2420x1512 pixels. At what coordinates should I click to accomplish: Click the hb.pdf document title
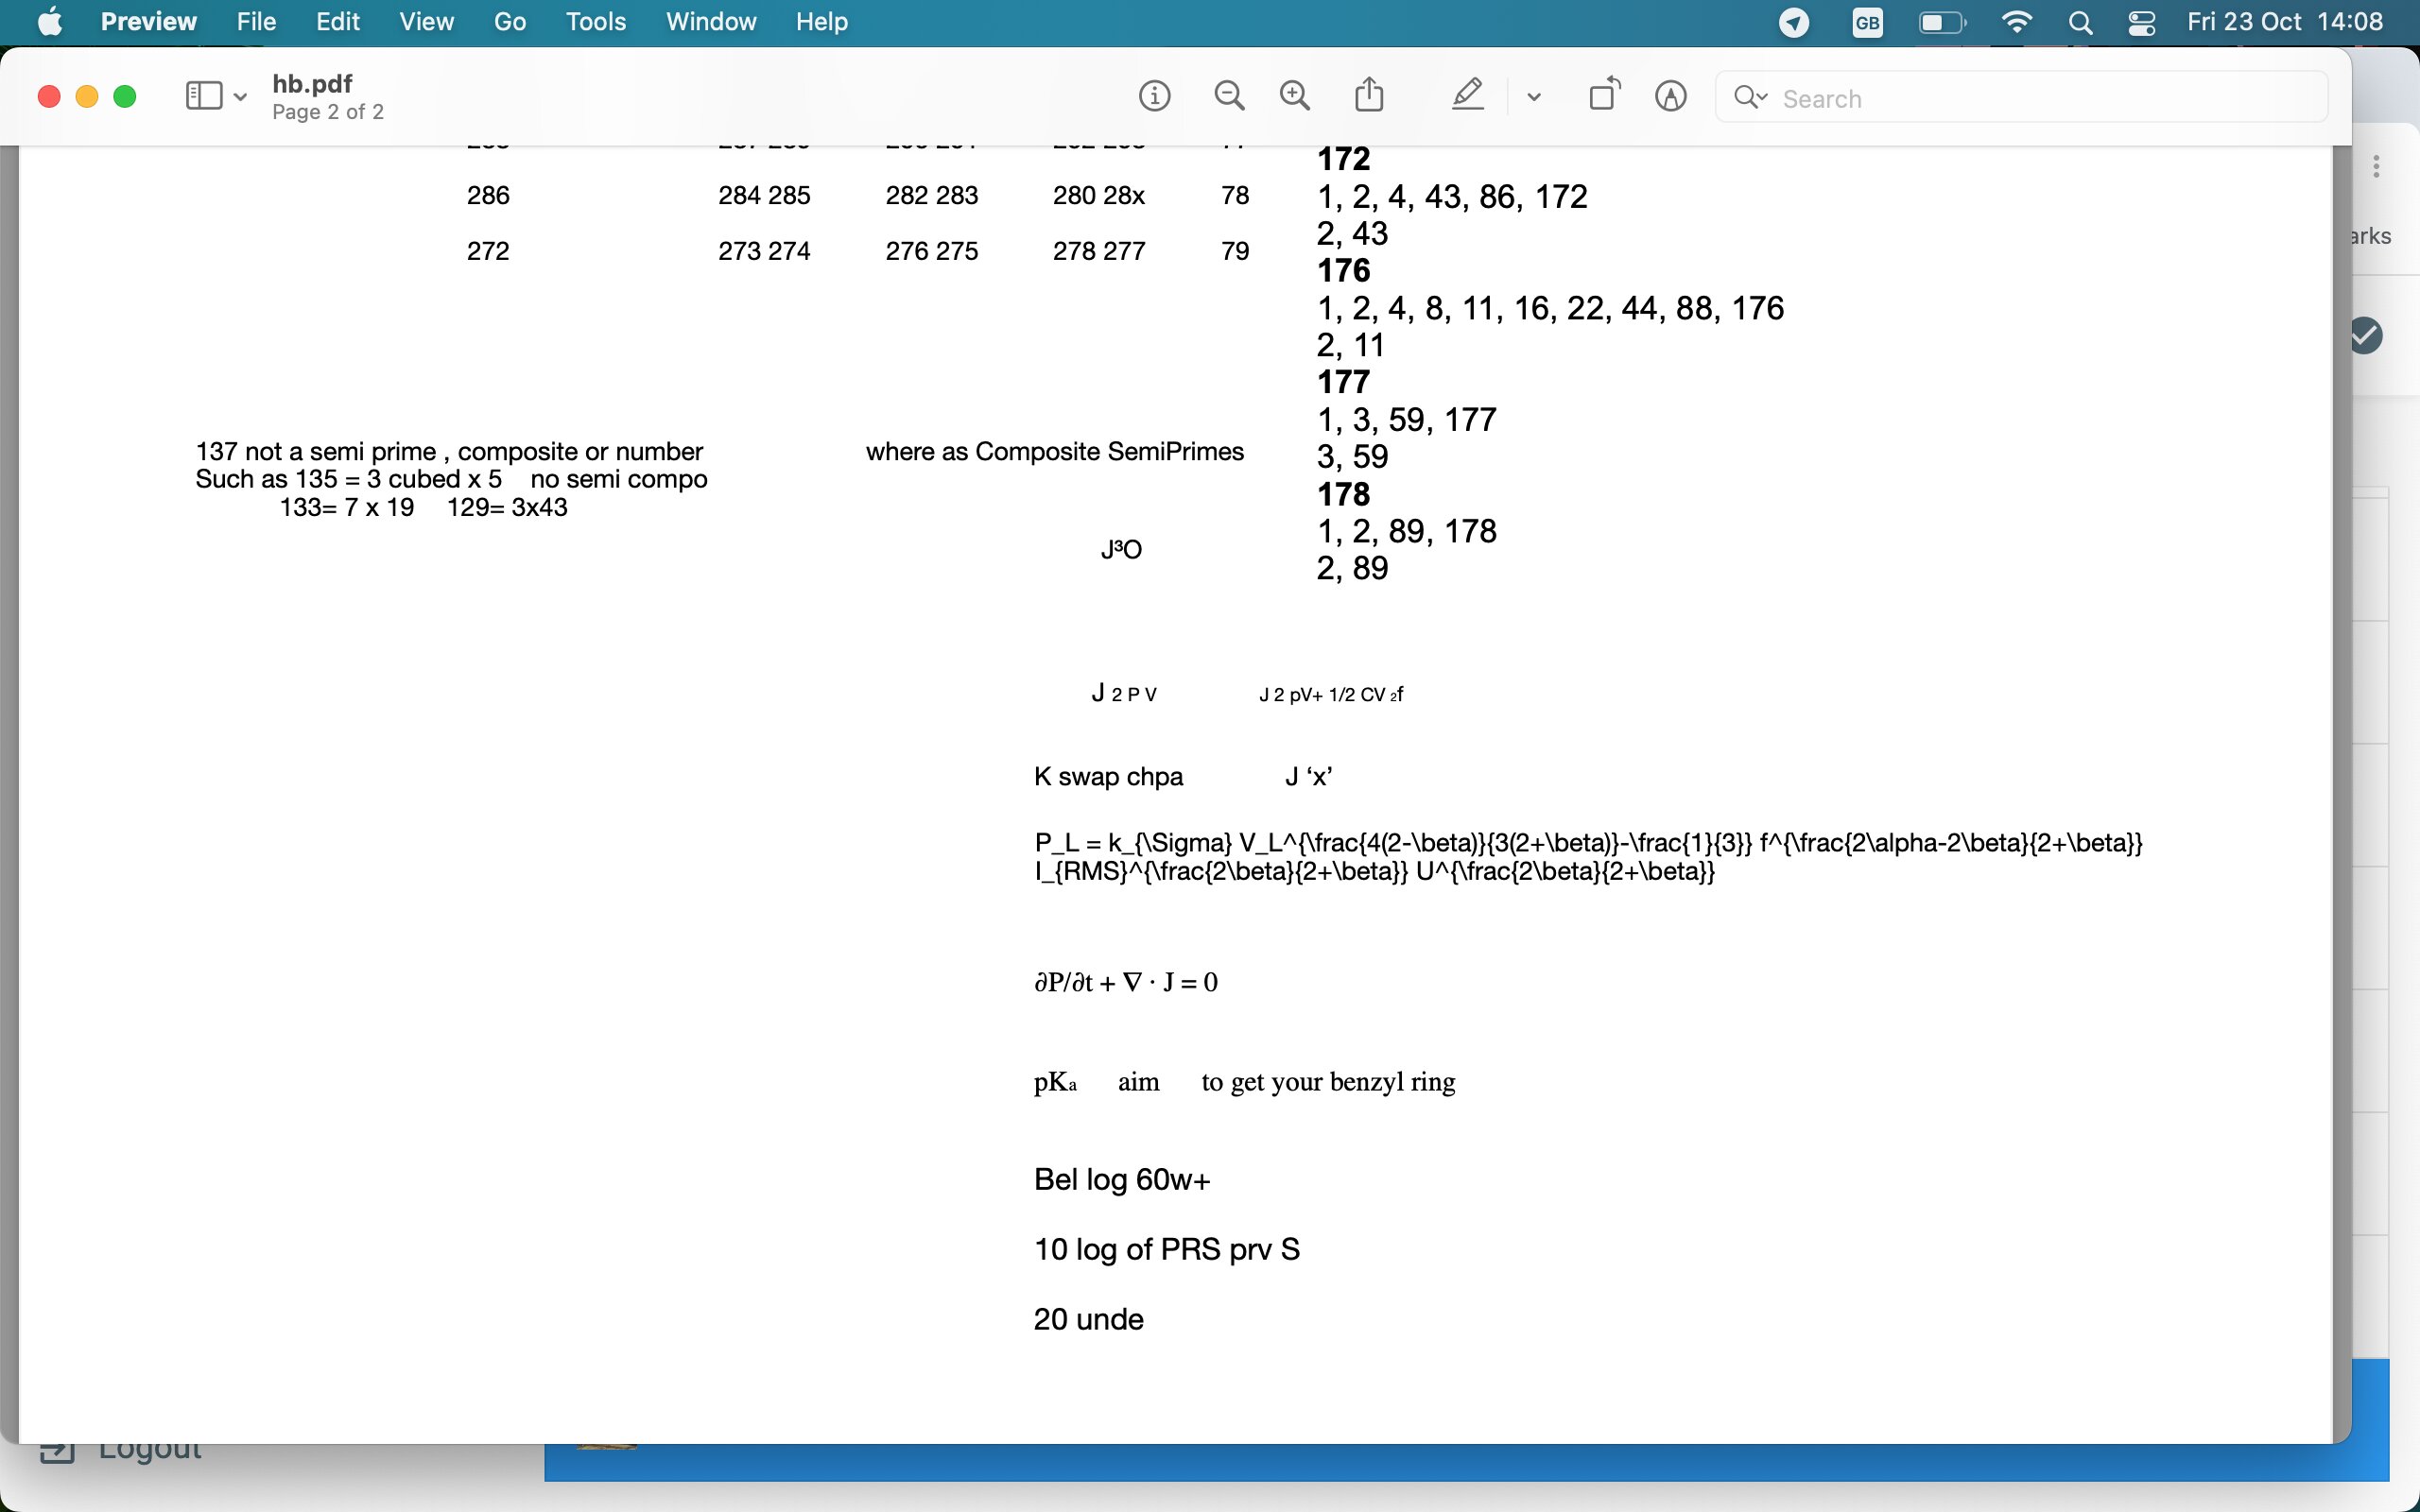tap(312, 84)
